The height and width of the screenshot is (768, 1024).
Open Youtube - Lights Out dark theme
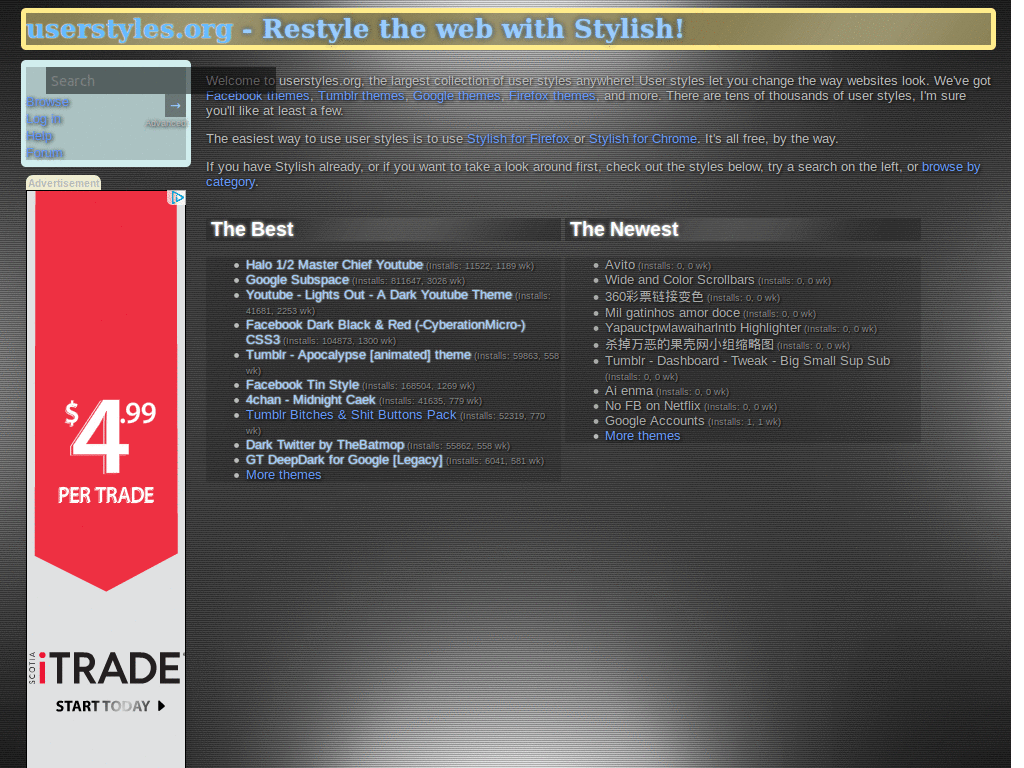tap(379, 295)
